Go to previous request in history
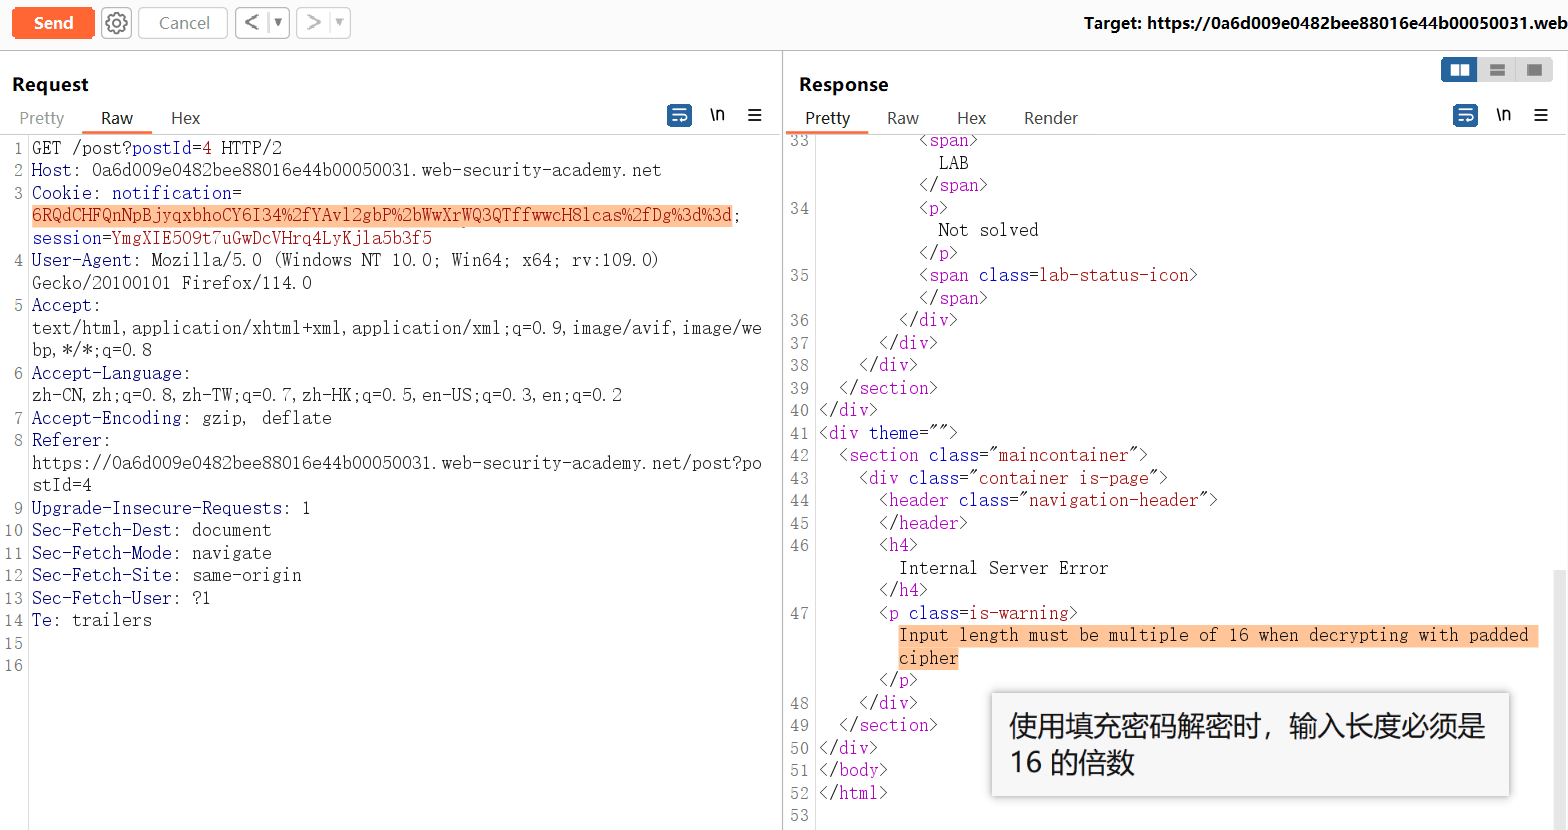The width and height of the screenshot is (1568, 830). pyautogui.click(x=252, y=22)
